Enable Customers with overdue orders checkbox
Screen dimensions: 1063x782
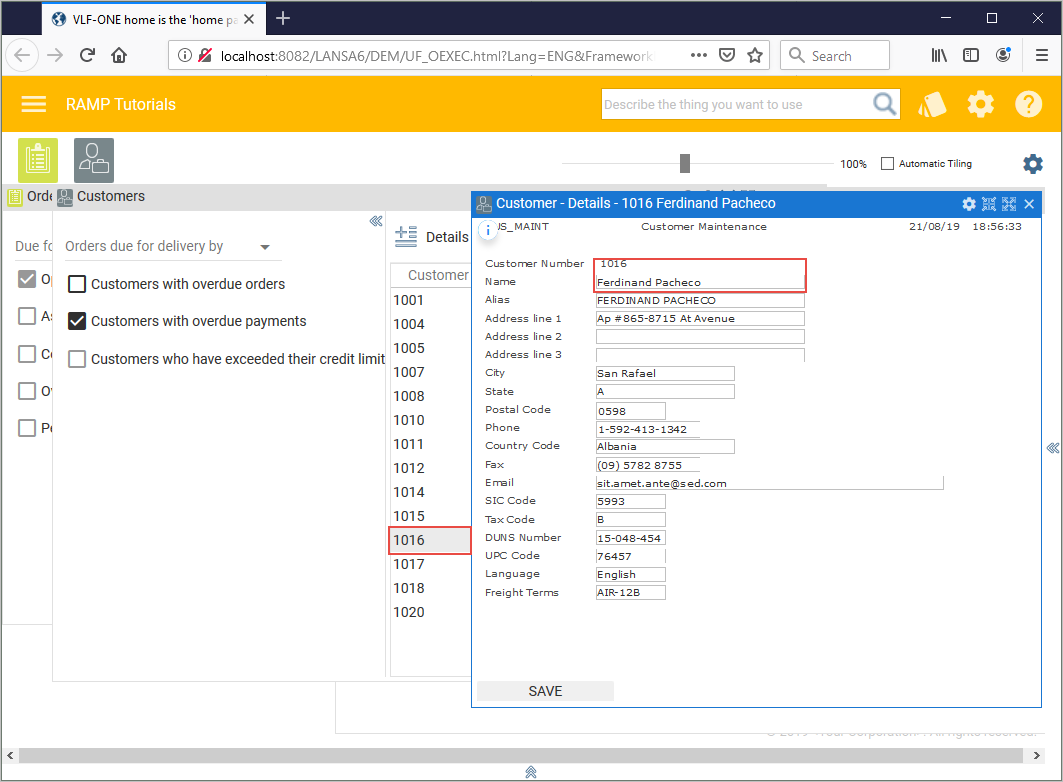77,284
